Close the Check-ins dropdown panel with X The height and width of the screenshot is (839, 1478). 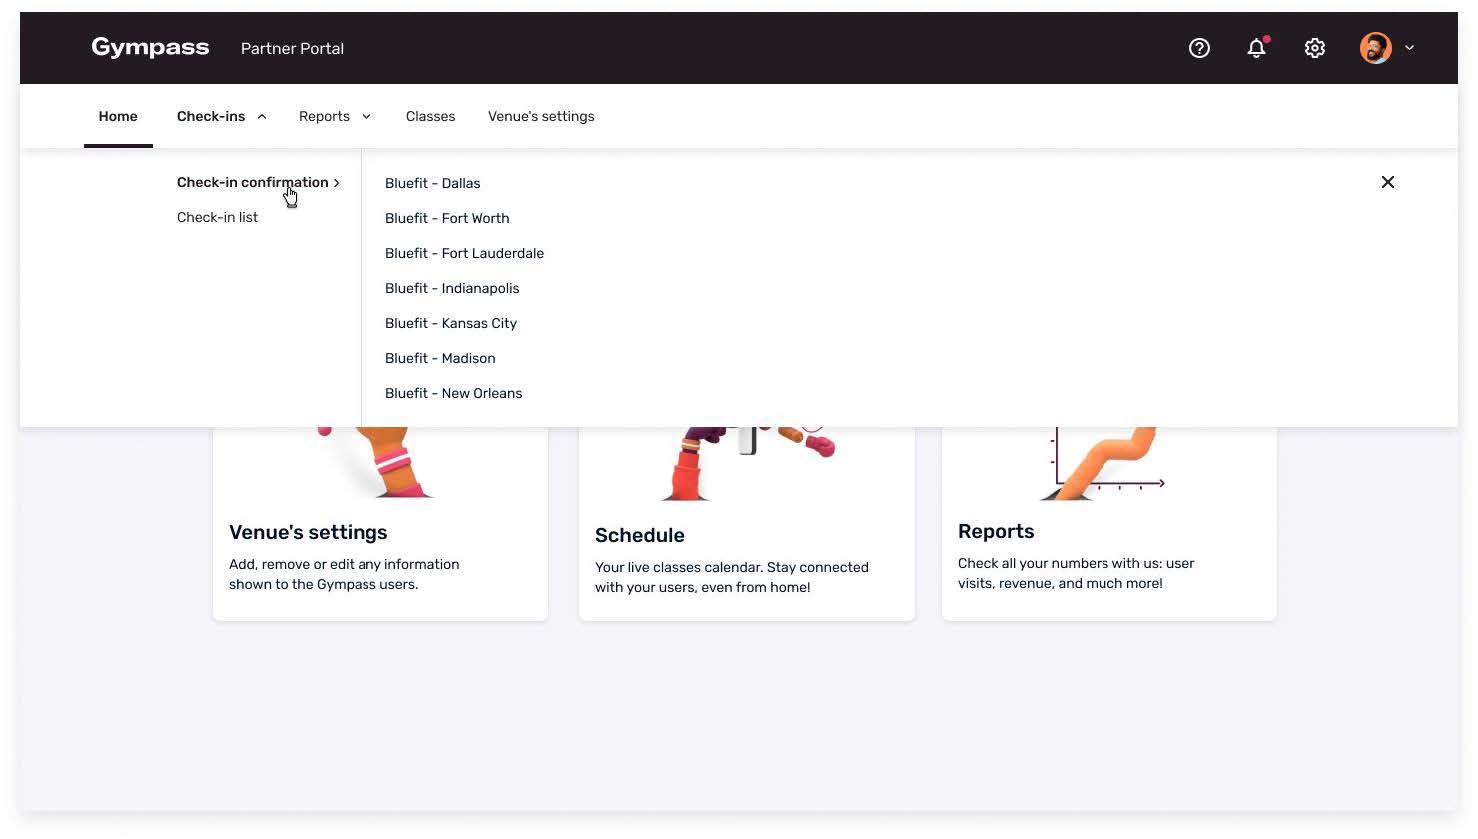pos(1388,182)
